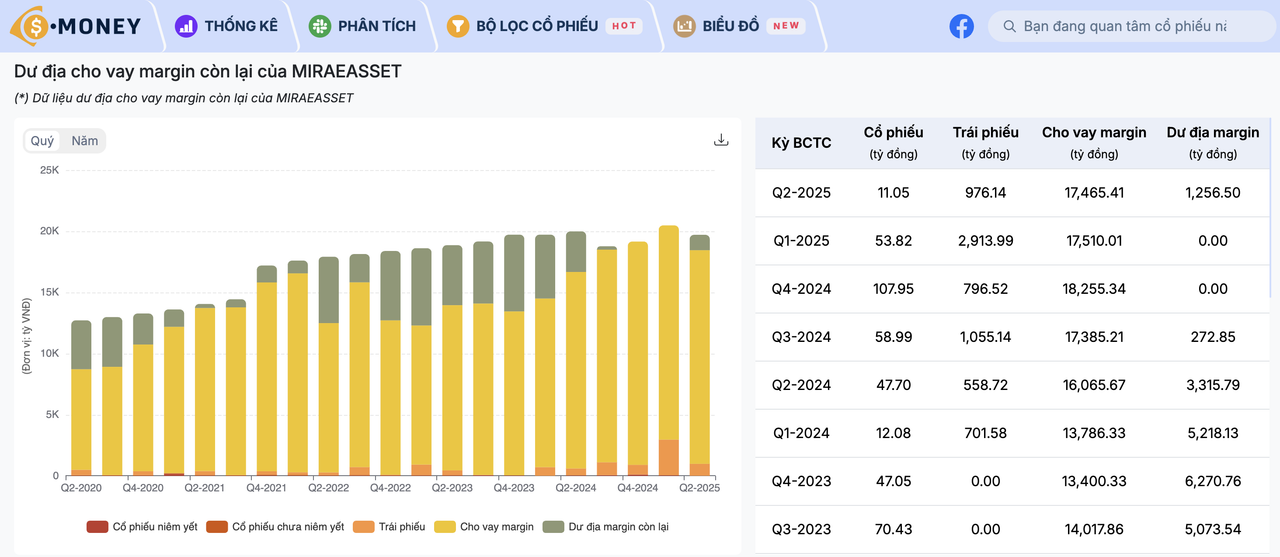Click the Trái phiếu column header
This screenshot has height=557, width=1280.
click(985, 142)
